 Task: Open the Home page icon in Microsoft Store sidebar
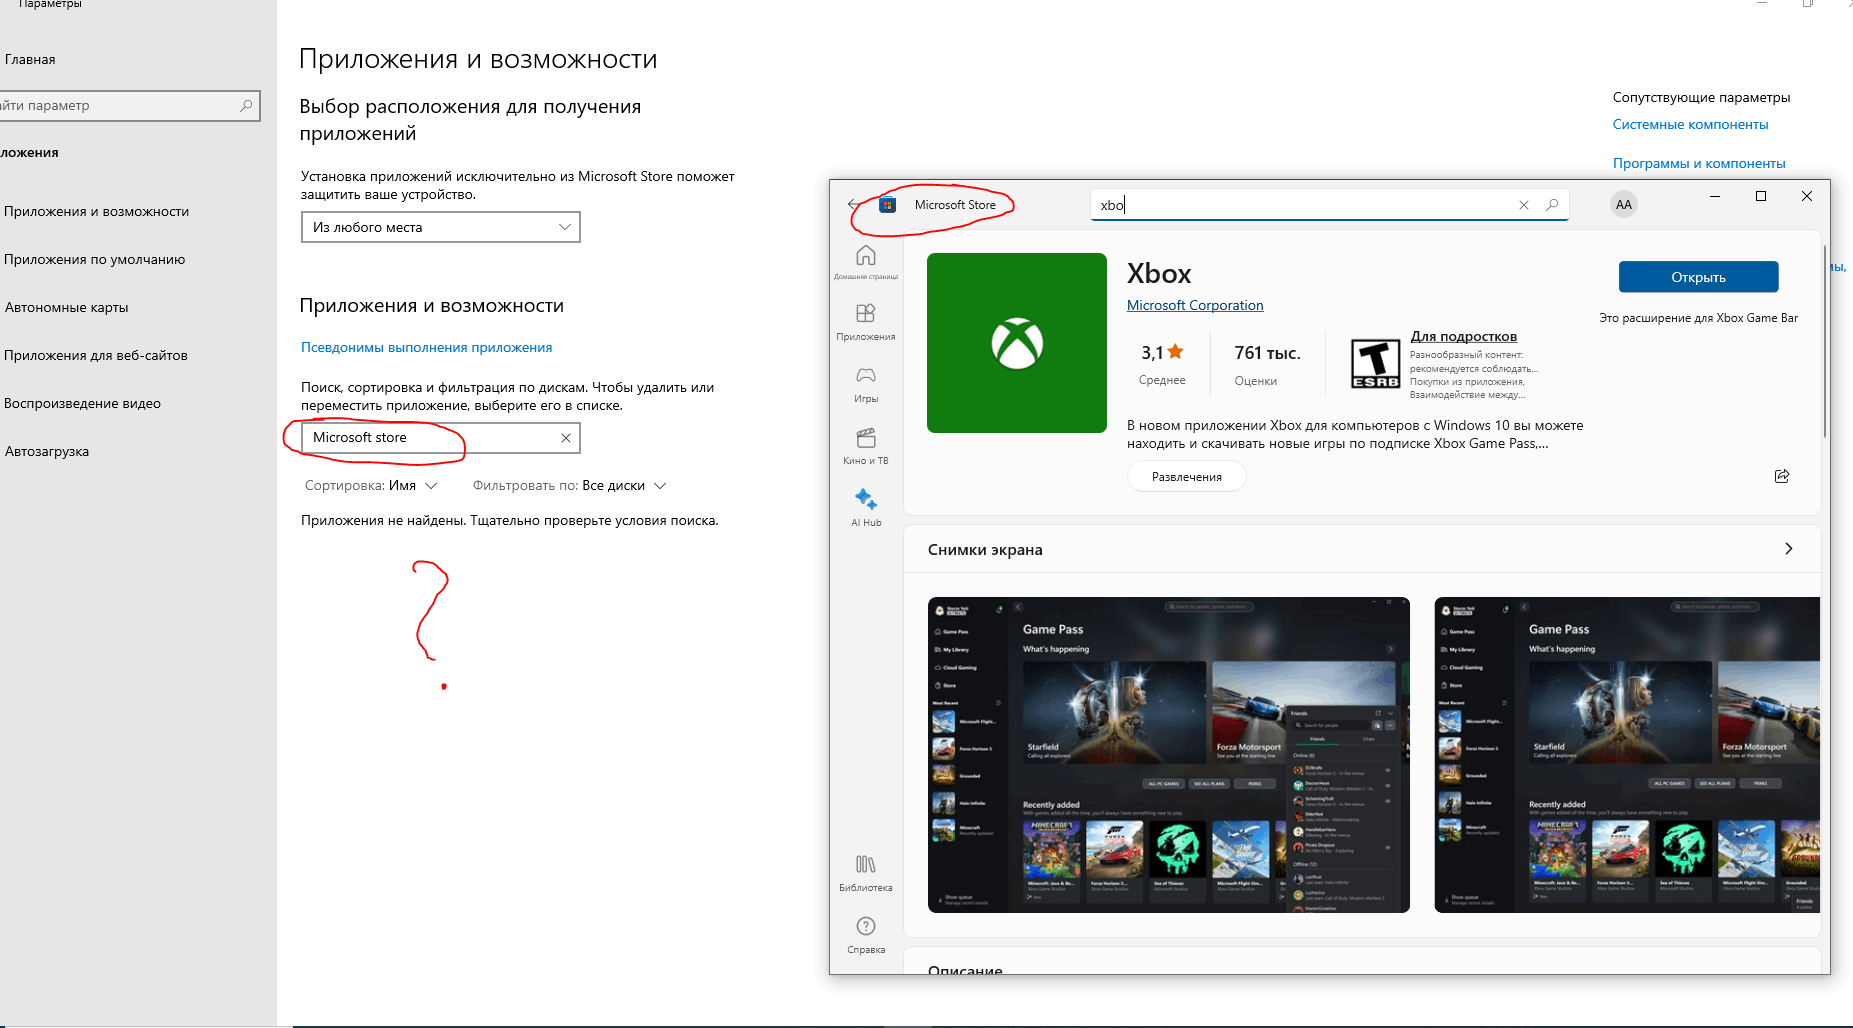tap(866, 262)
